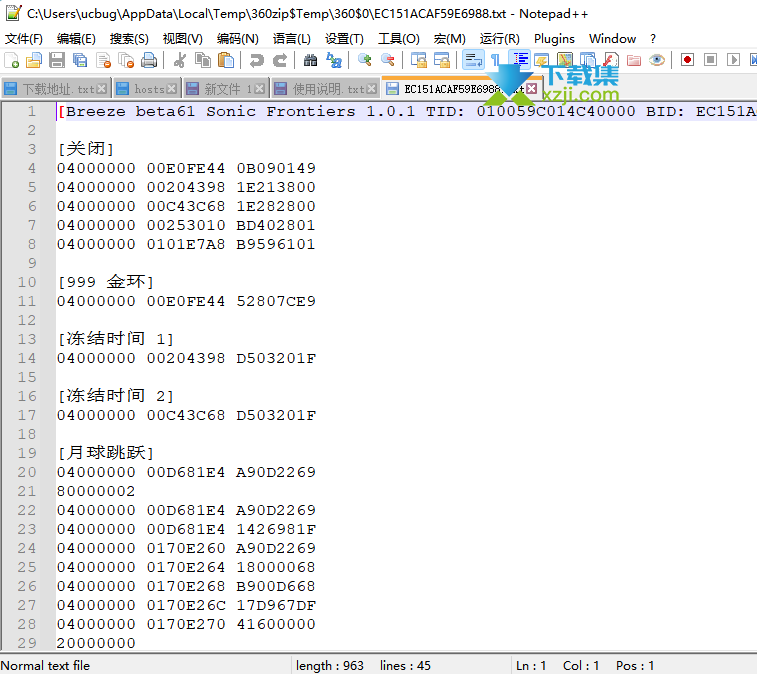Open the 搜索(S) menu

(x=129, y=39)
